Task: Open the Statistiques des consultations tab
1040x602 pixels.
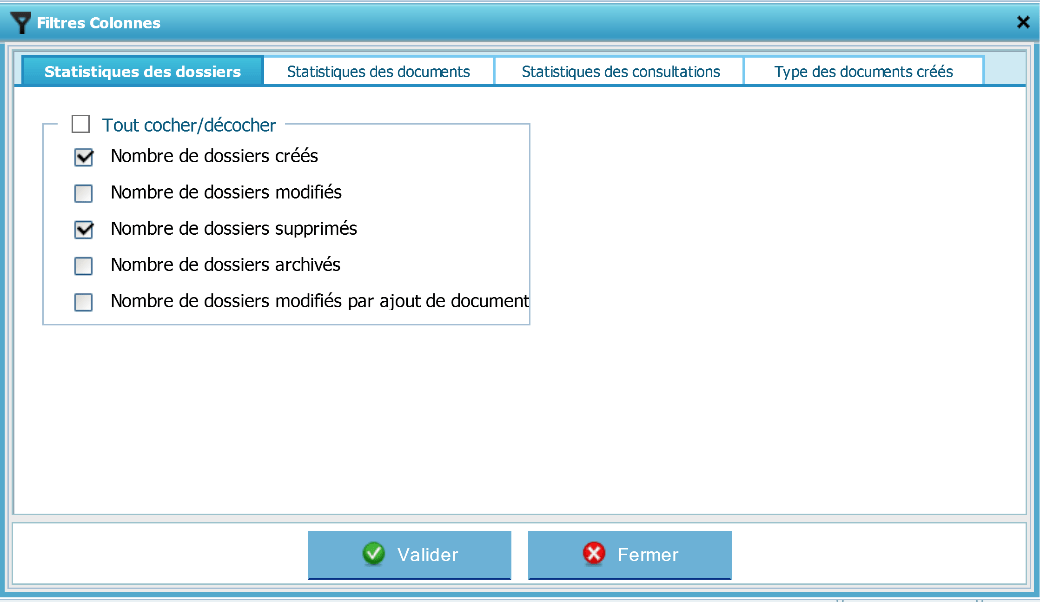Action: [620, 72]
